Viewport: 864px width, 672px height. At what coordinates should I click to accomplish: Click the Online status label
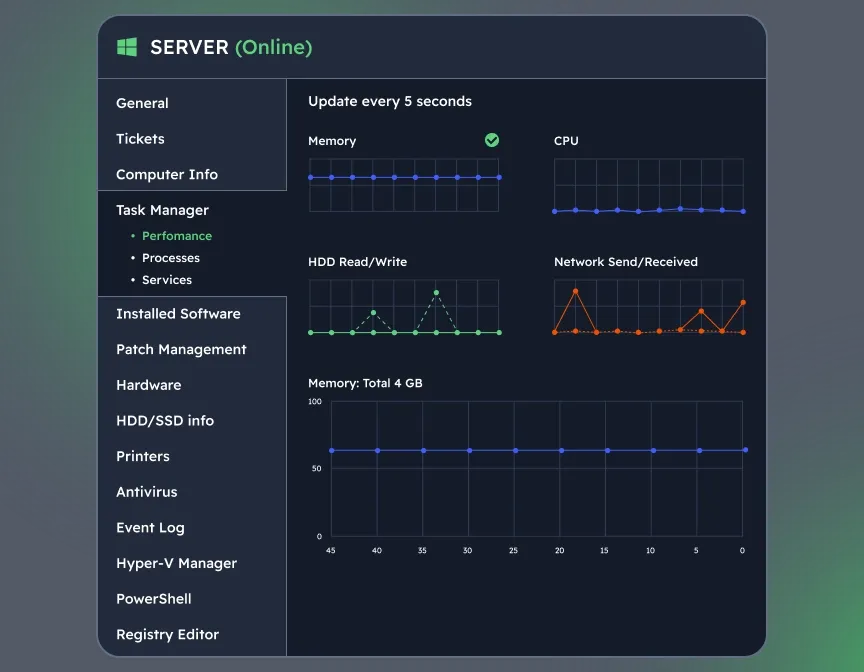[271, 46]
